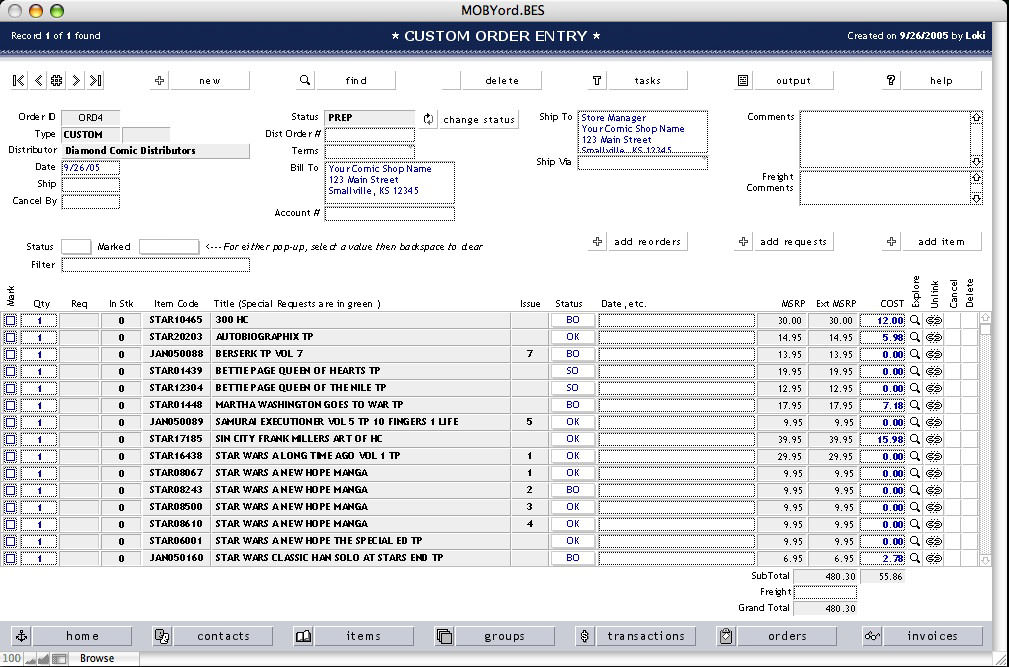
Task: Go to the first record
Action: (19, 80)
